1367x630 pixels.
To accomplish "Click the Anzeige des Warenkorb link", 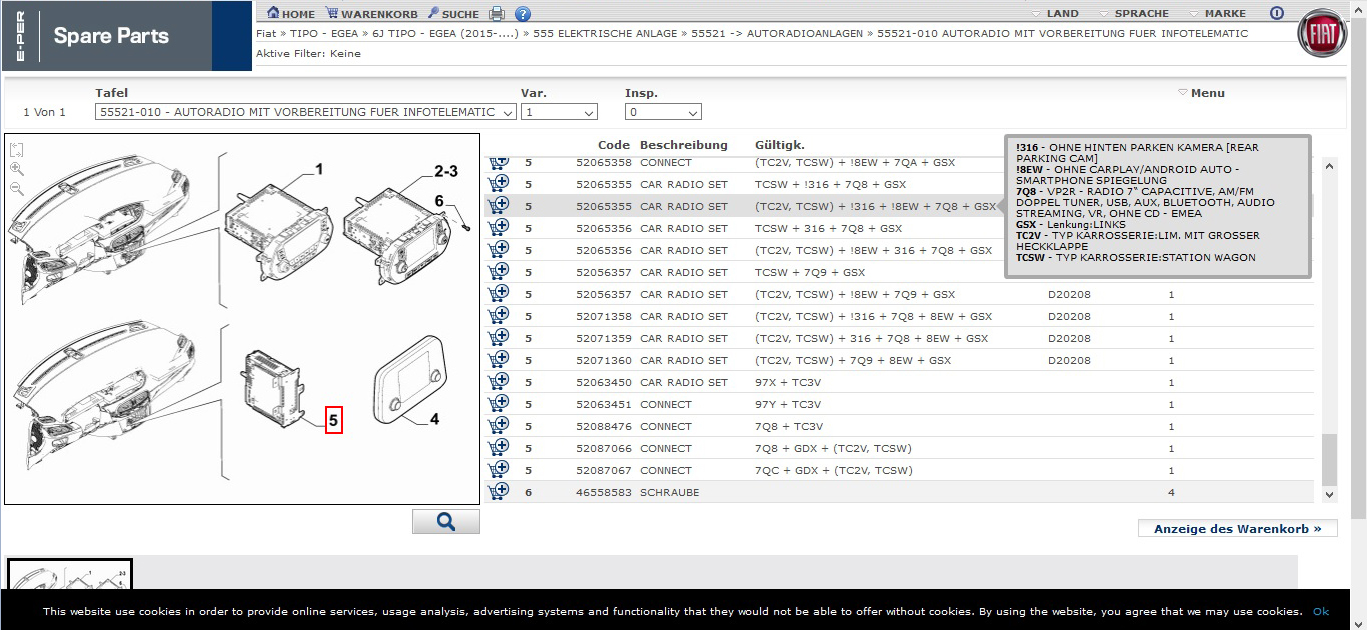I will tap(1237, 528).
